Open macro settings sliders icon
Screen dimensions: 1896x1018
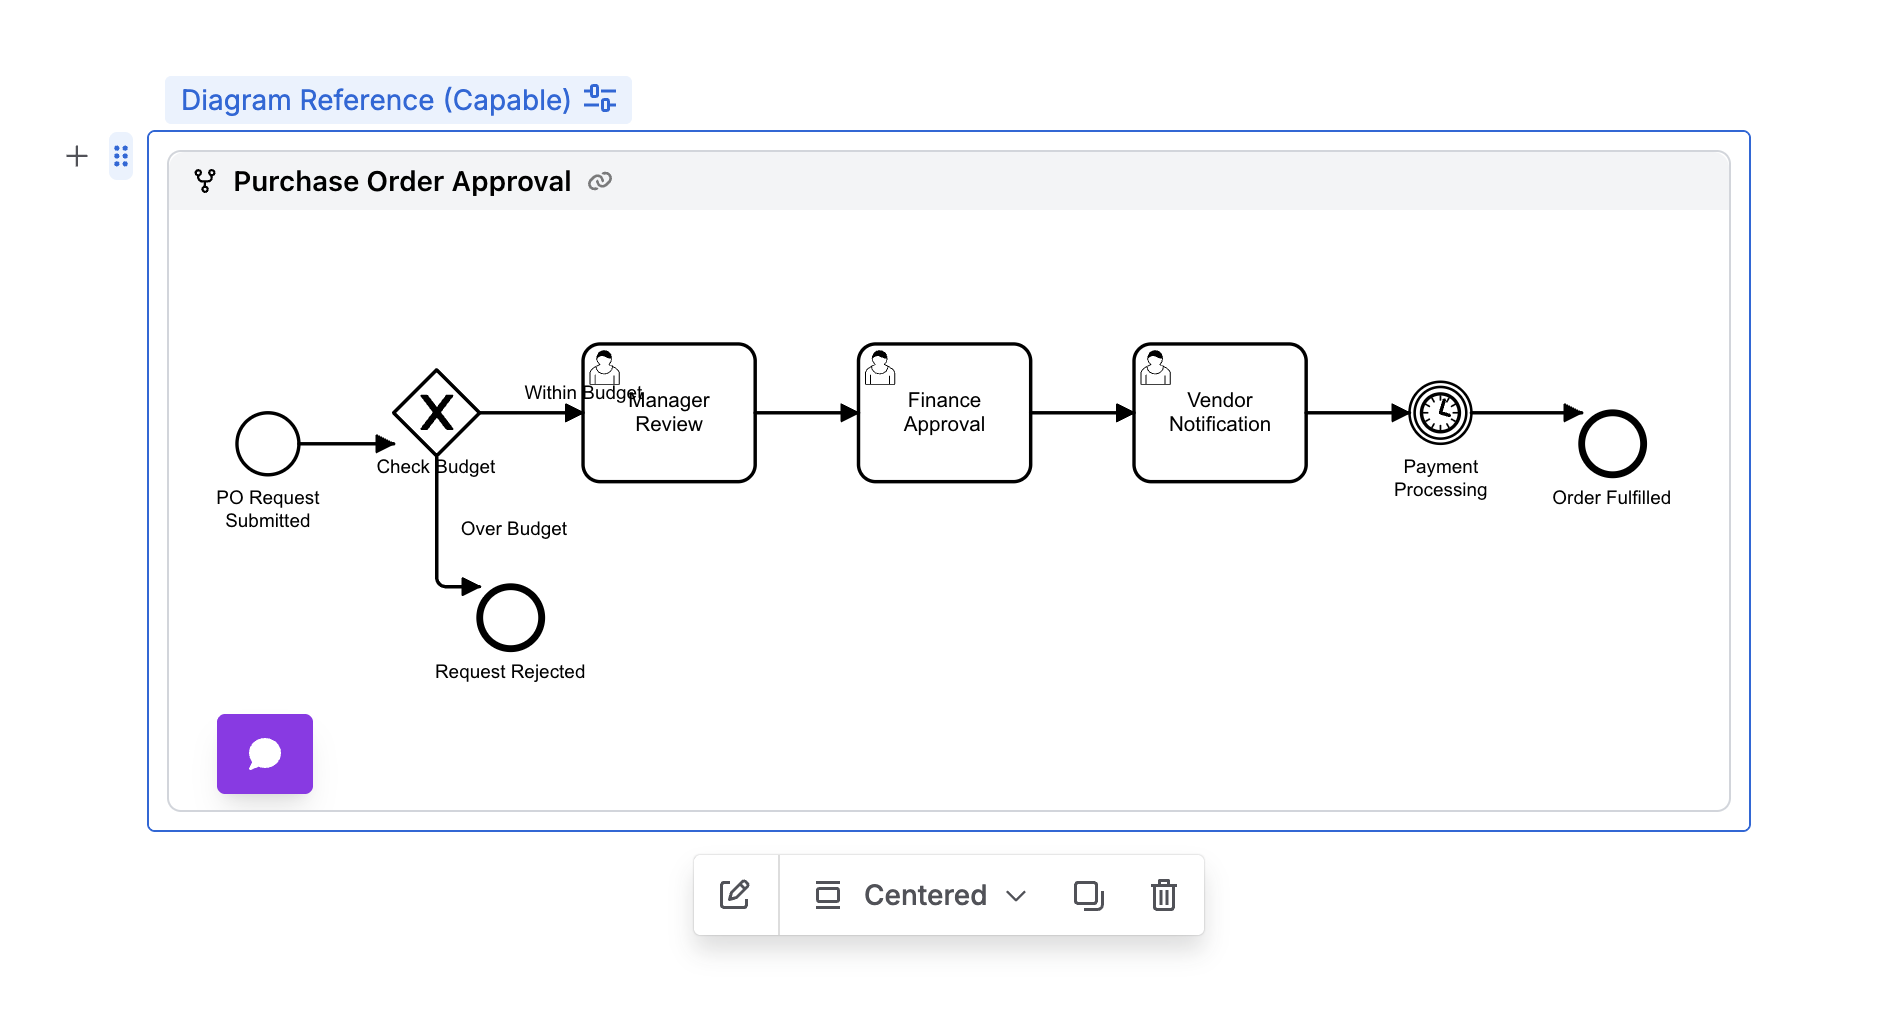(x=600, y=99)
